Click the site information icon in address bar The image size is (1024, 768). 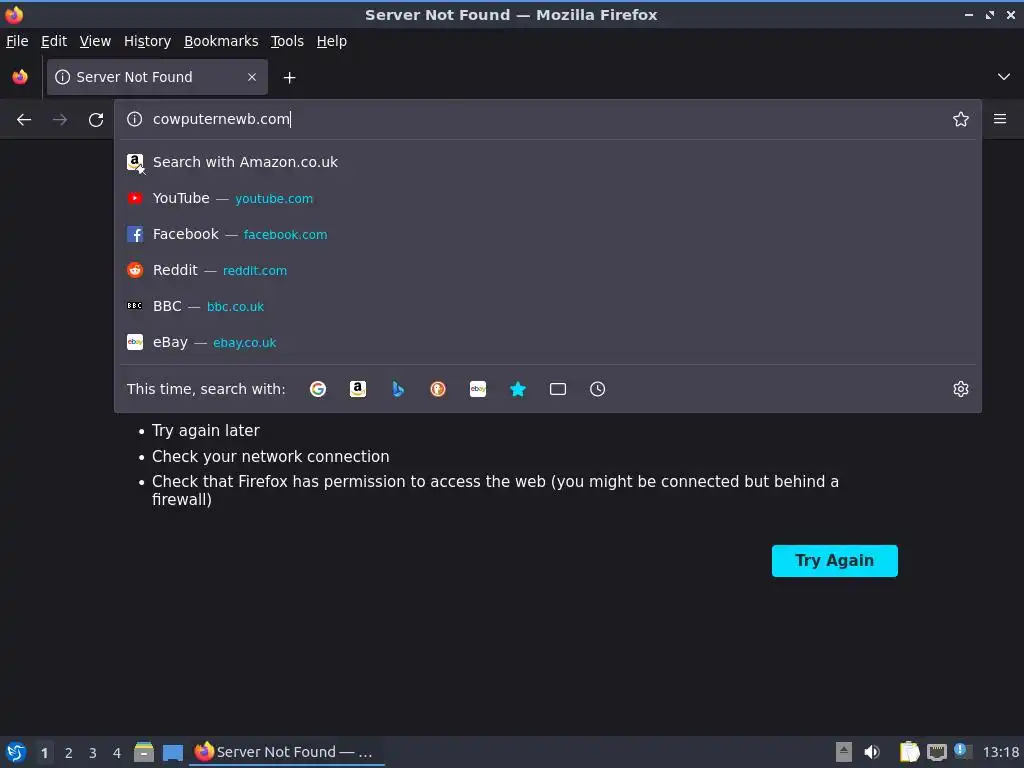click(x=135, y=119)
